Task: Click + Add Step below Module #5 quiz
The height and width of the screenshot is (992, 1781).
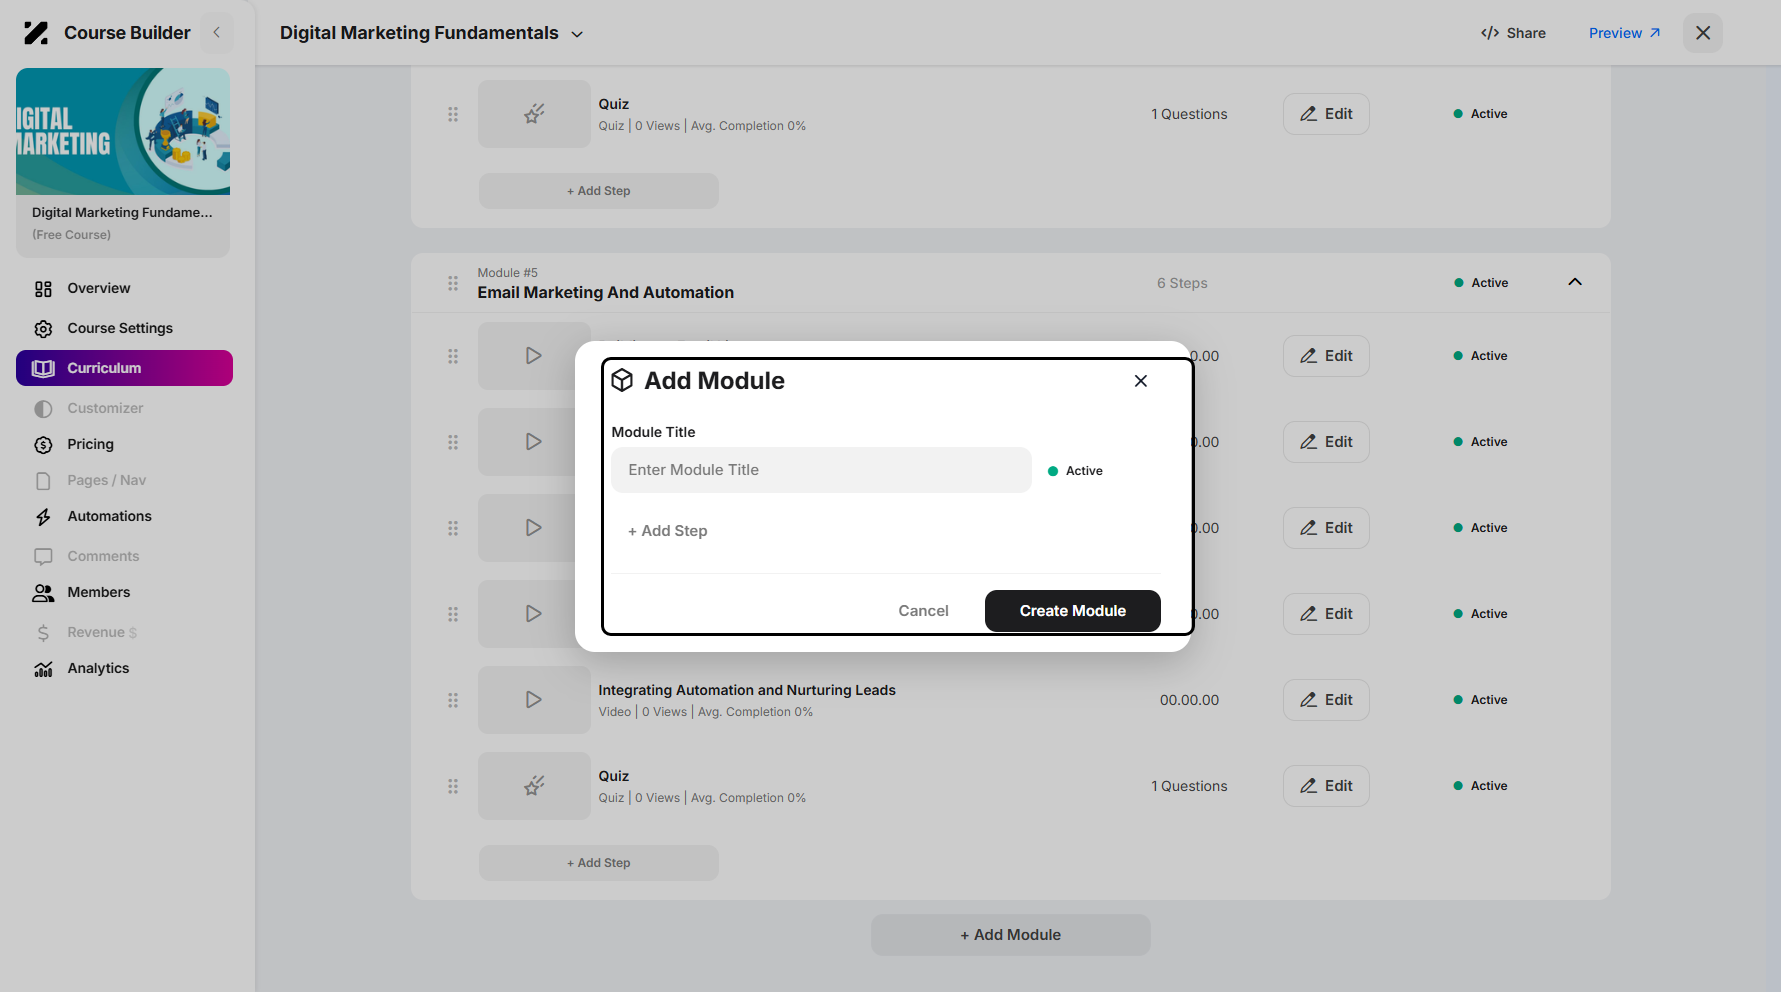Action: (599, 863)
